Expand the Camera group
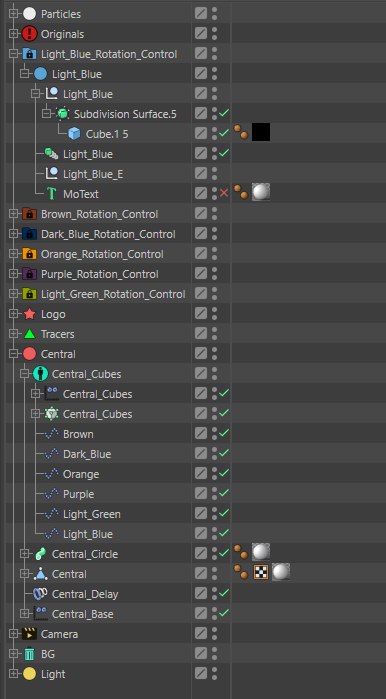 point(13,634)
